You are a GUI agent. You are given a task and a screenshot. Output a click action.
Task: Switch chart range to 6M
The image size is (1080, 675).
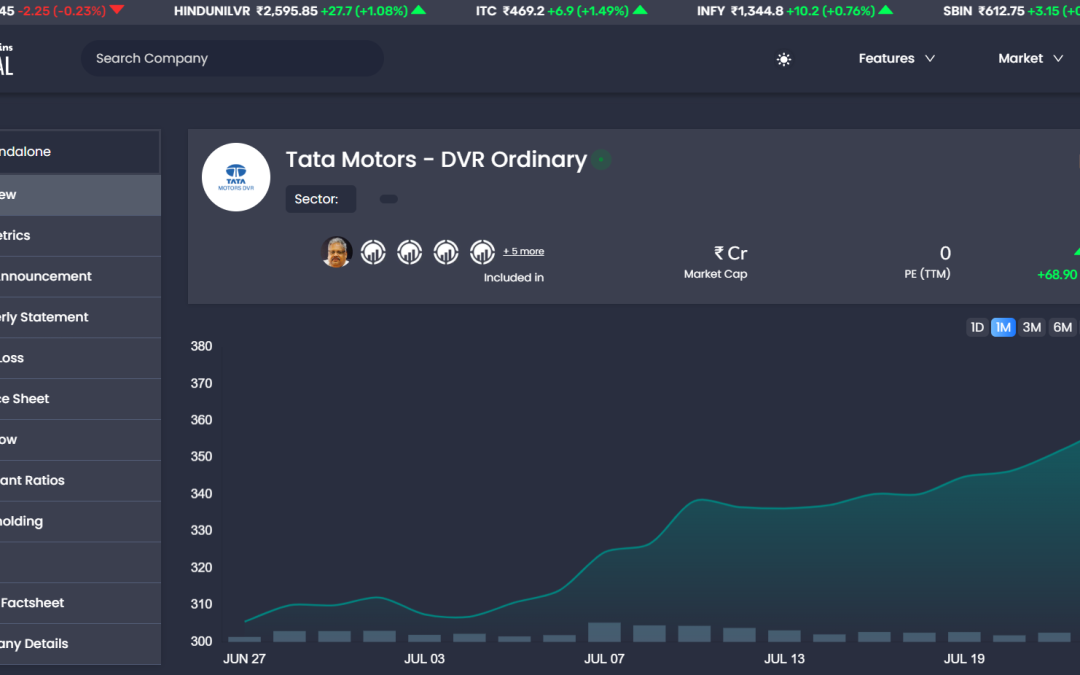point(1062,327)
